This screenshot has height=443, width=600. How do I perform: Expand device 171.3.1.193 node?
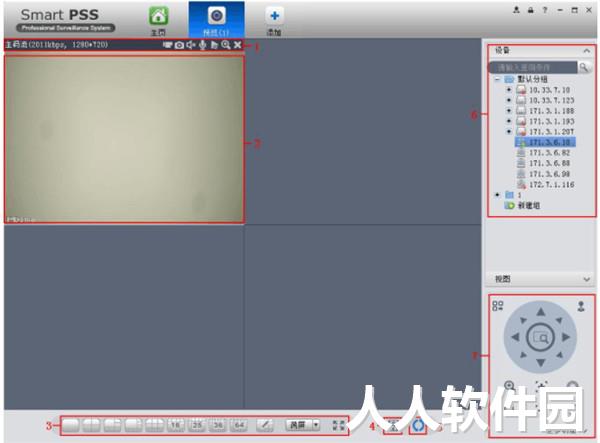(x=509, y=121)
